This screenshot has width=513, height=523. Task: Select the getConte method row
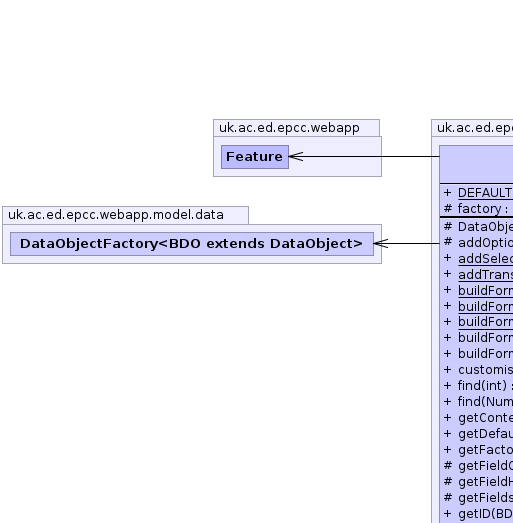coord(478,418)
